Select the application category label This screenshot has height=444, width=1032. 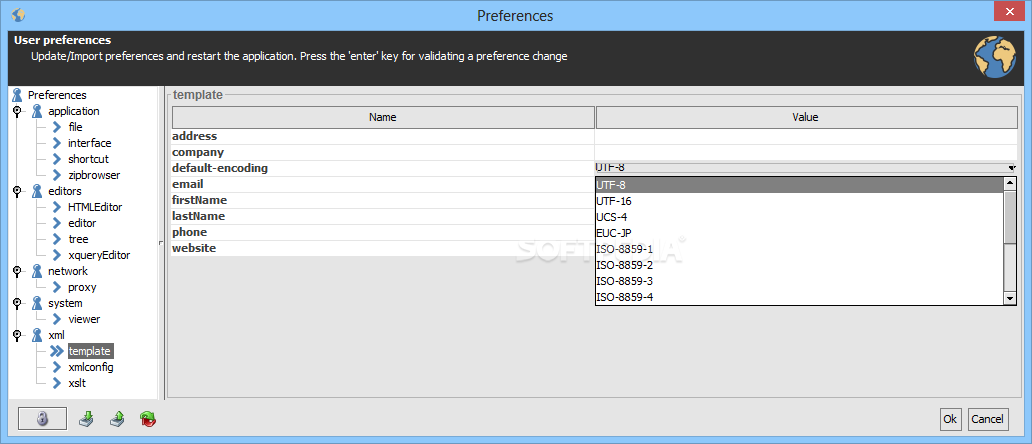[x=74, y=111]
